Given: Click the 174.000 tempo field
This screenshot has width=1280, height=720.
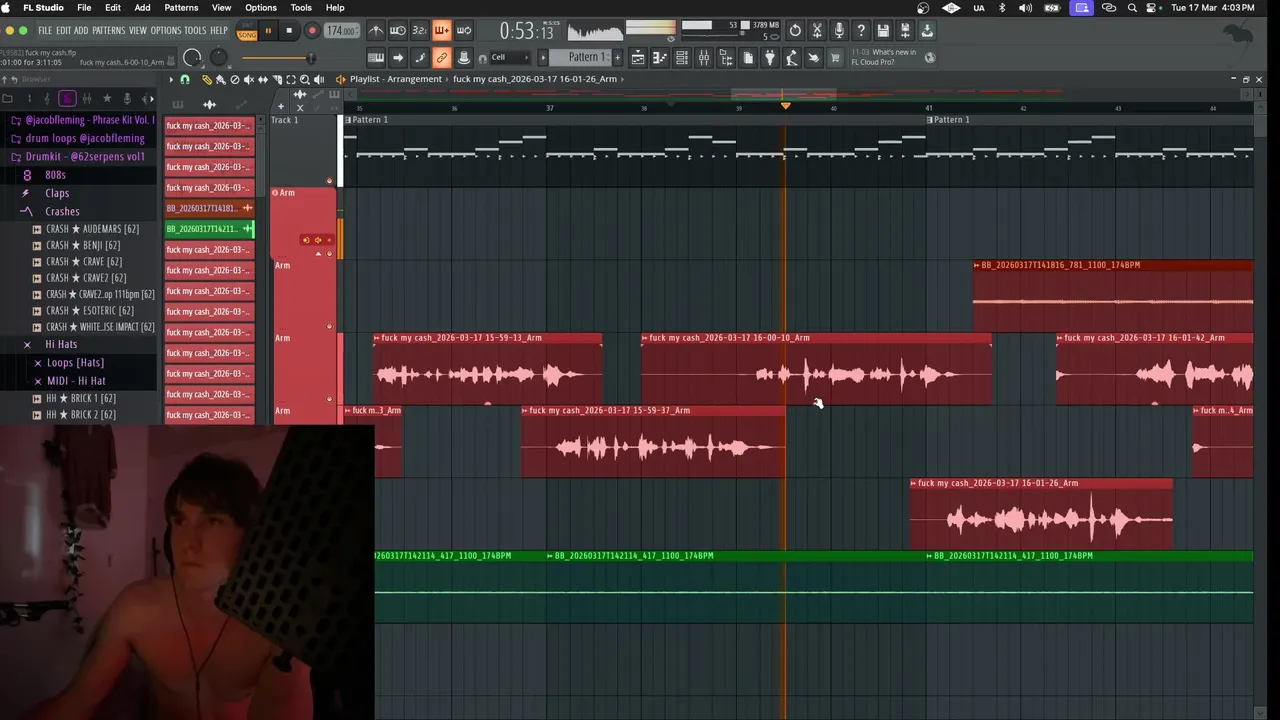Looking at the screenshot, I should coord(341,31).
